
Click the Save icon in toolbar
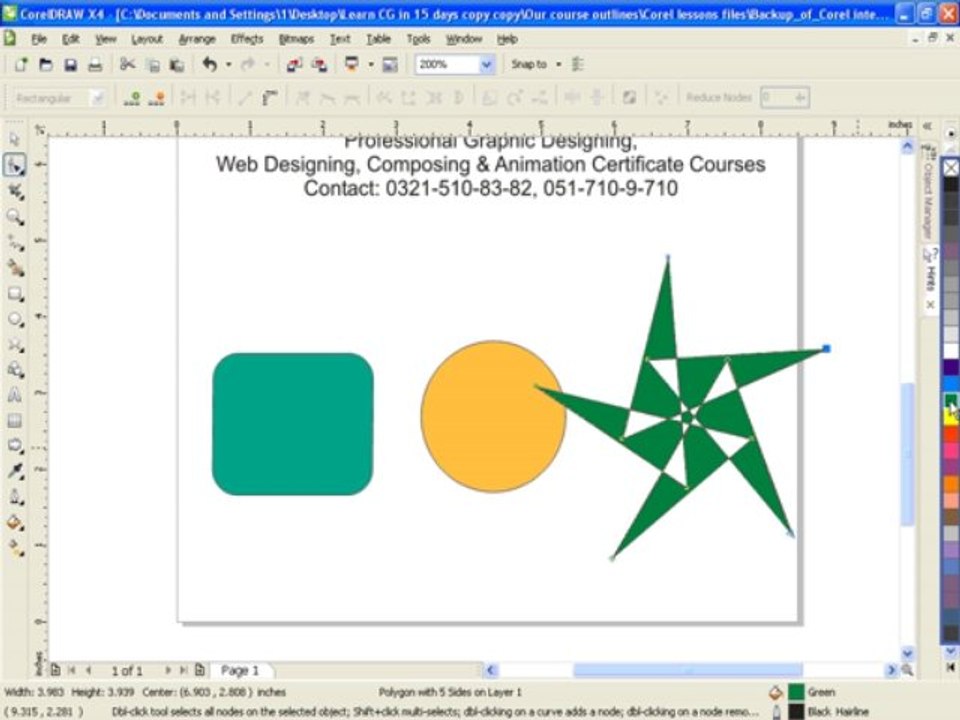(x=71, y=64)
